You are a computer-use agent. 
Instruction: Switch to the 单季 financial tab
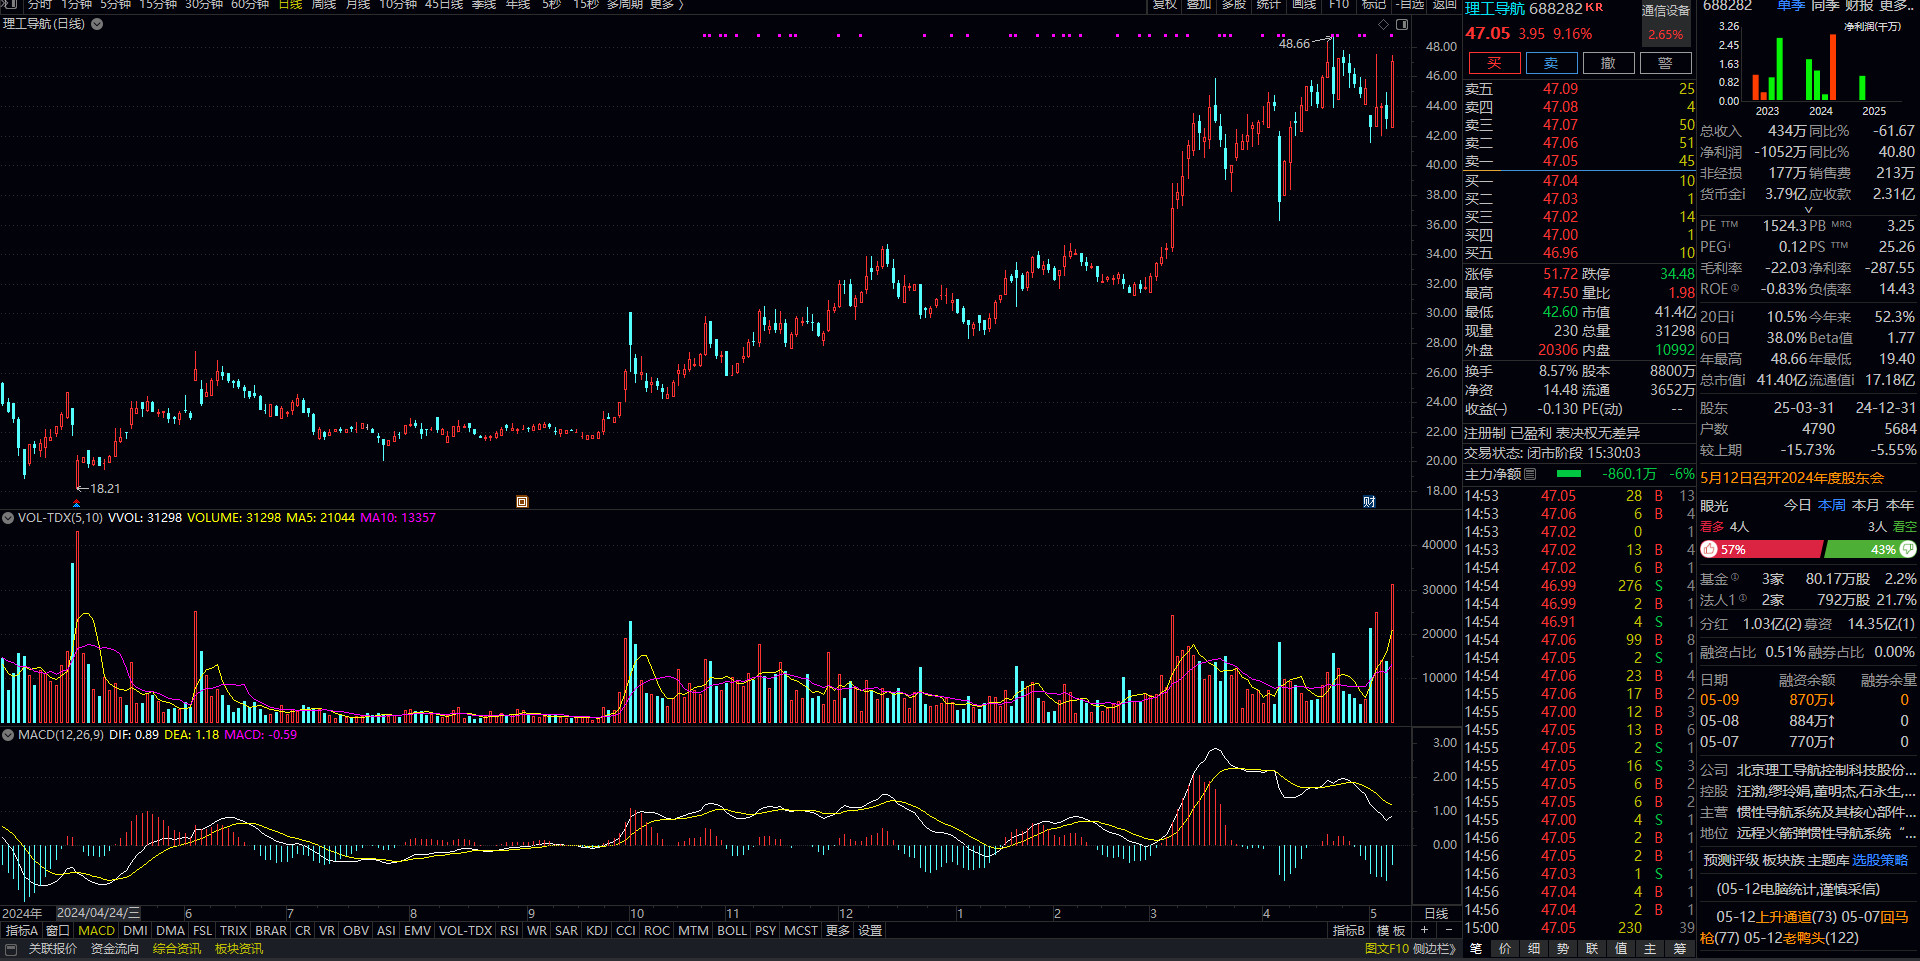coord(1790,6)
